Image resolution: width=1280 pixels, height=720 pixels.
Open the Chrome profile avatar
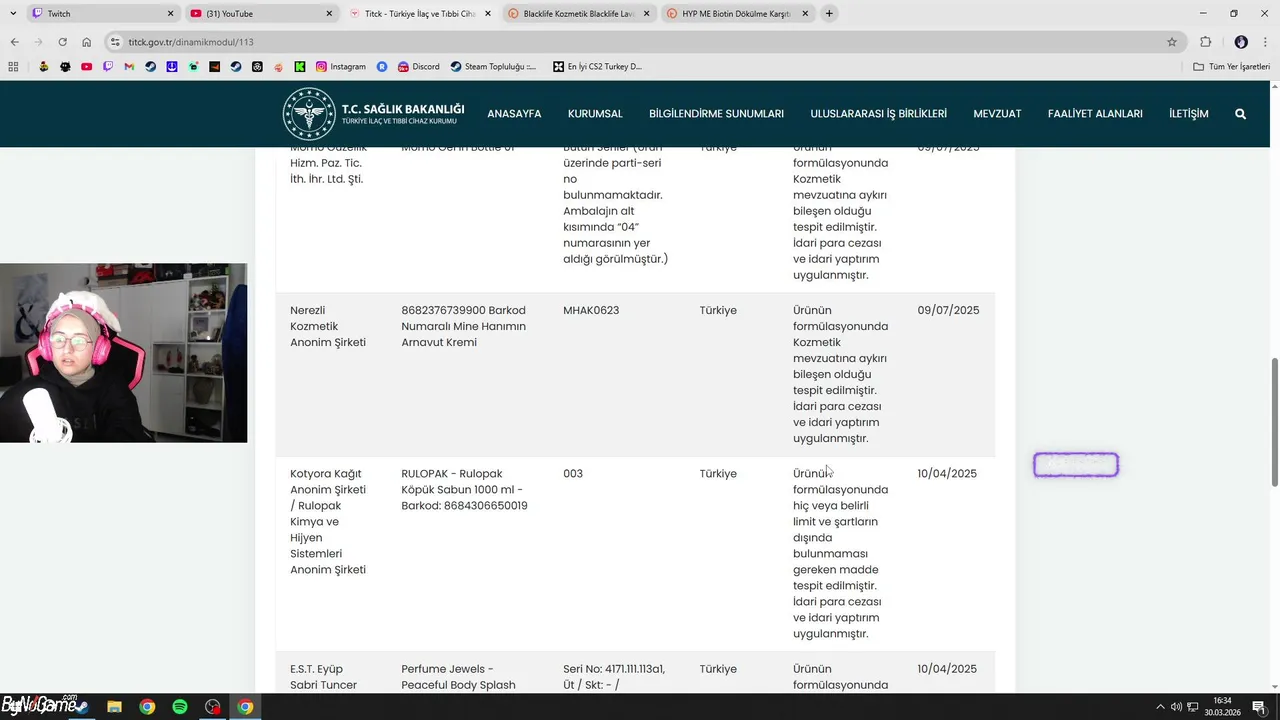[1241, 42]
